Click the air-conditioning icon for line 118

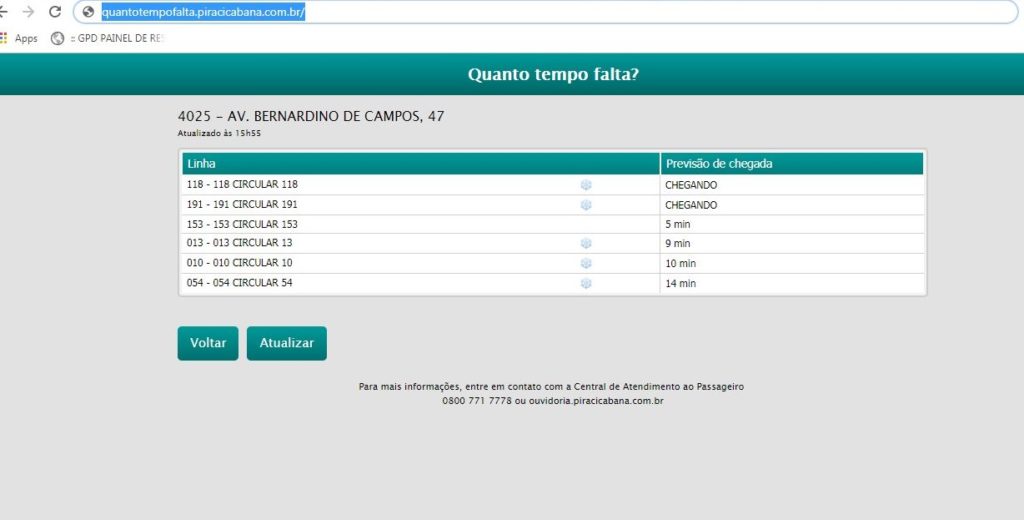586,185
